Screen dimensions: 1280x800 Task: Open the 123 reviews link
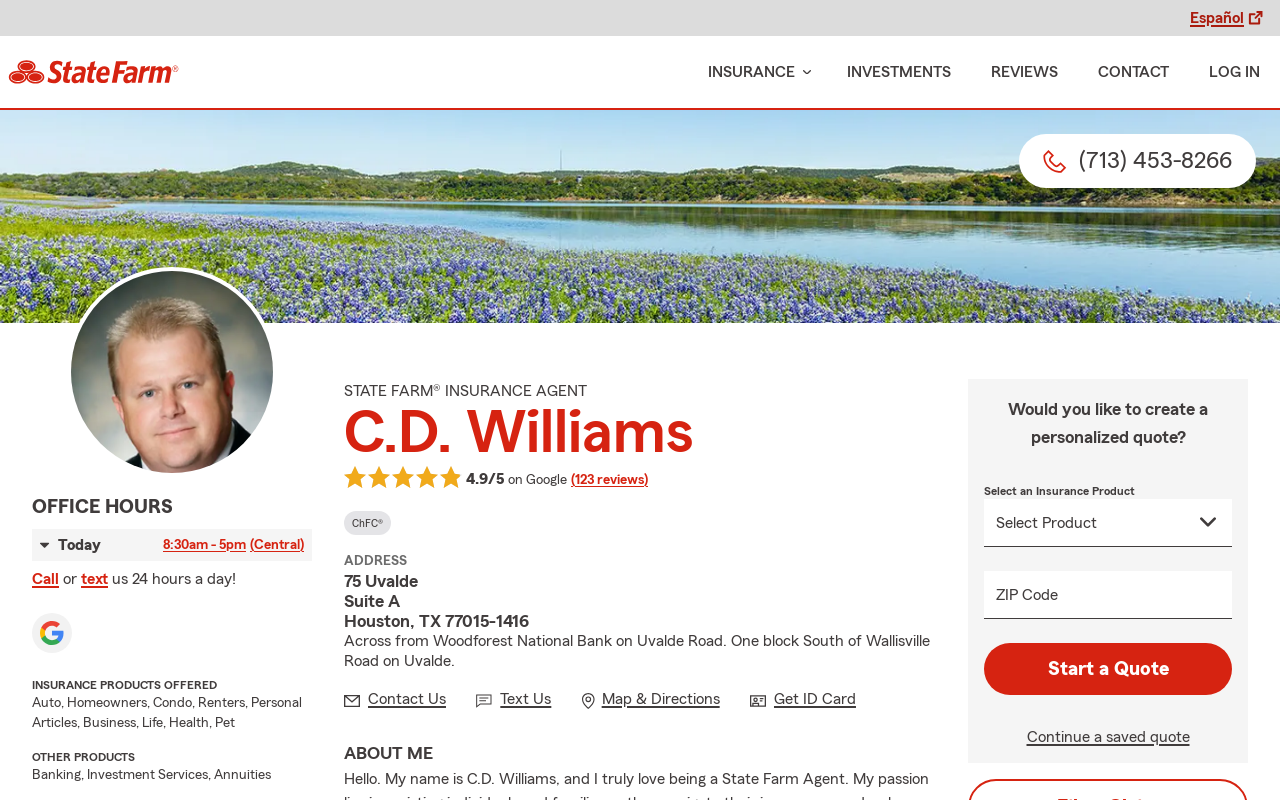click(x=609, y=480)
